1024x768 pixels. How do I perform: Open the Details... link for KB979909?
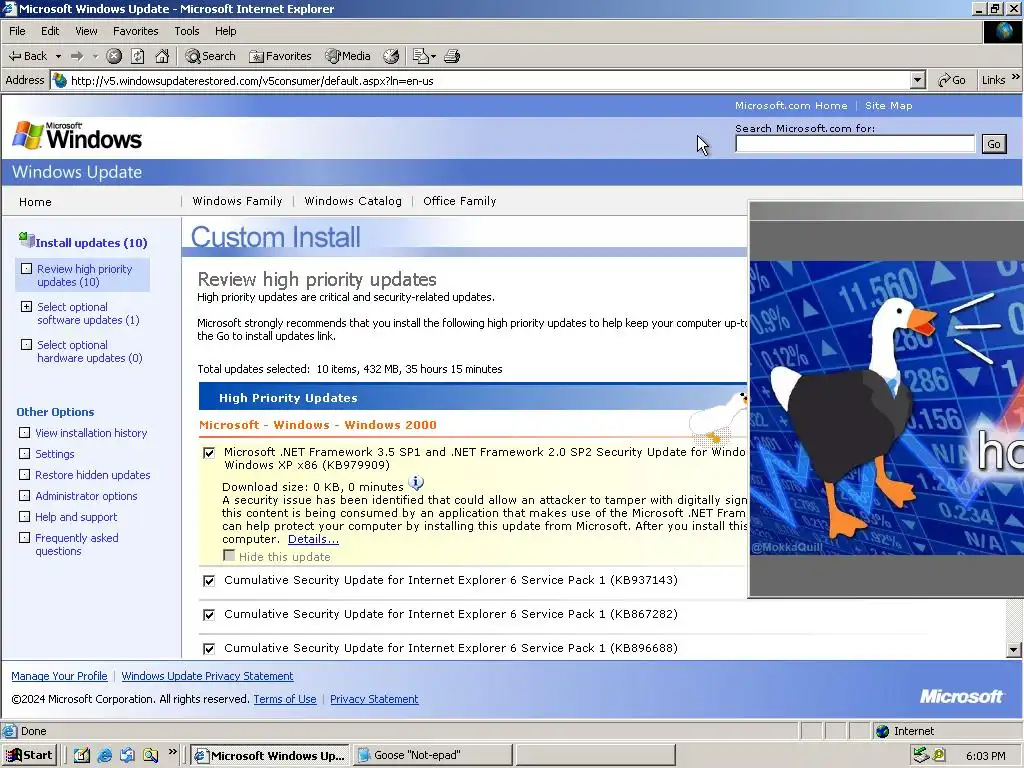click(313, 539)
